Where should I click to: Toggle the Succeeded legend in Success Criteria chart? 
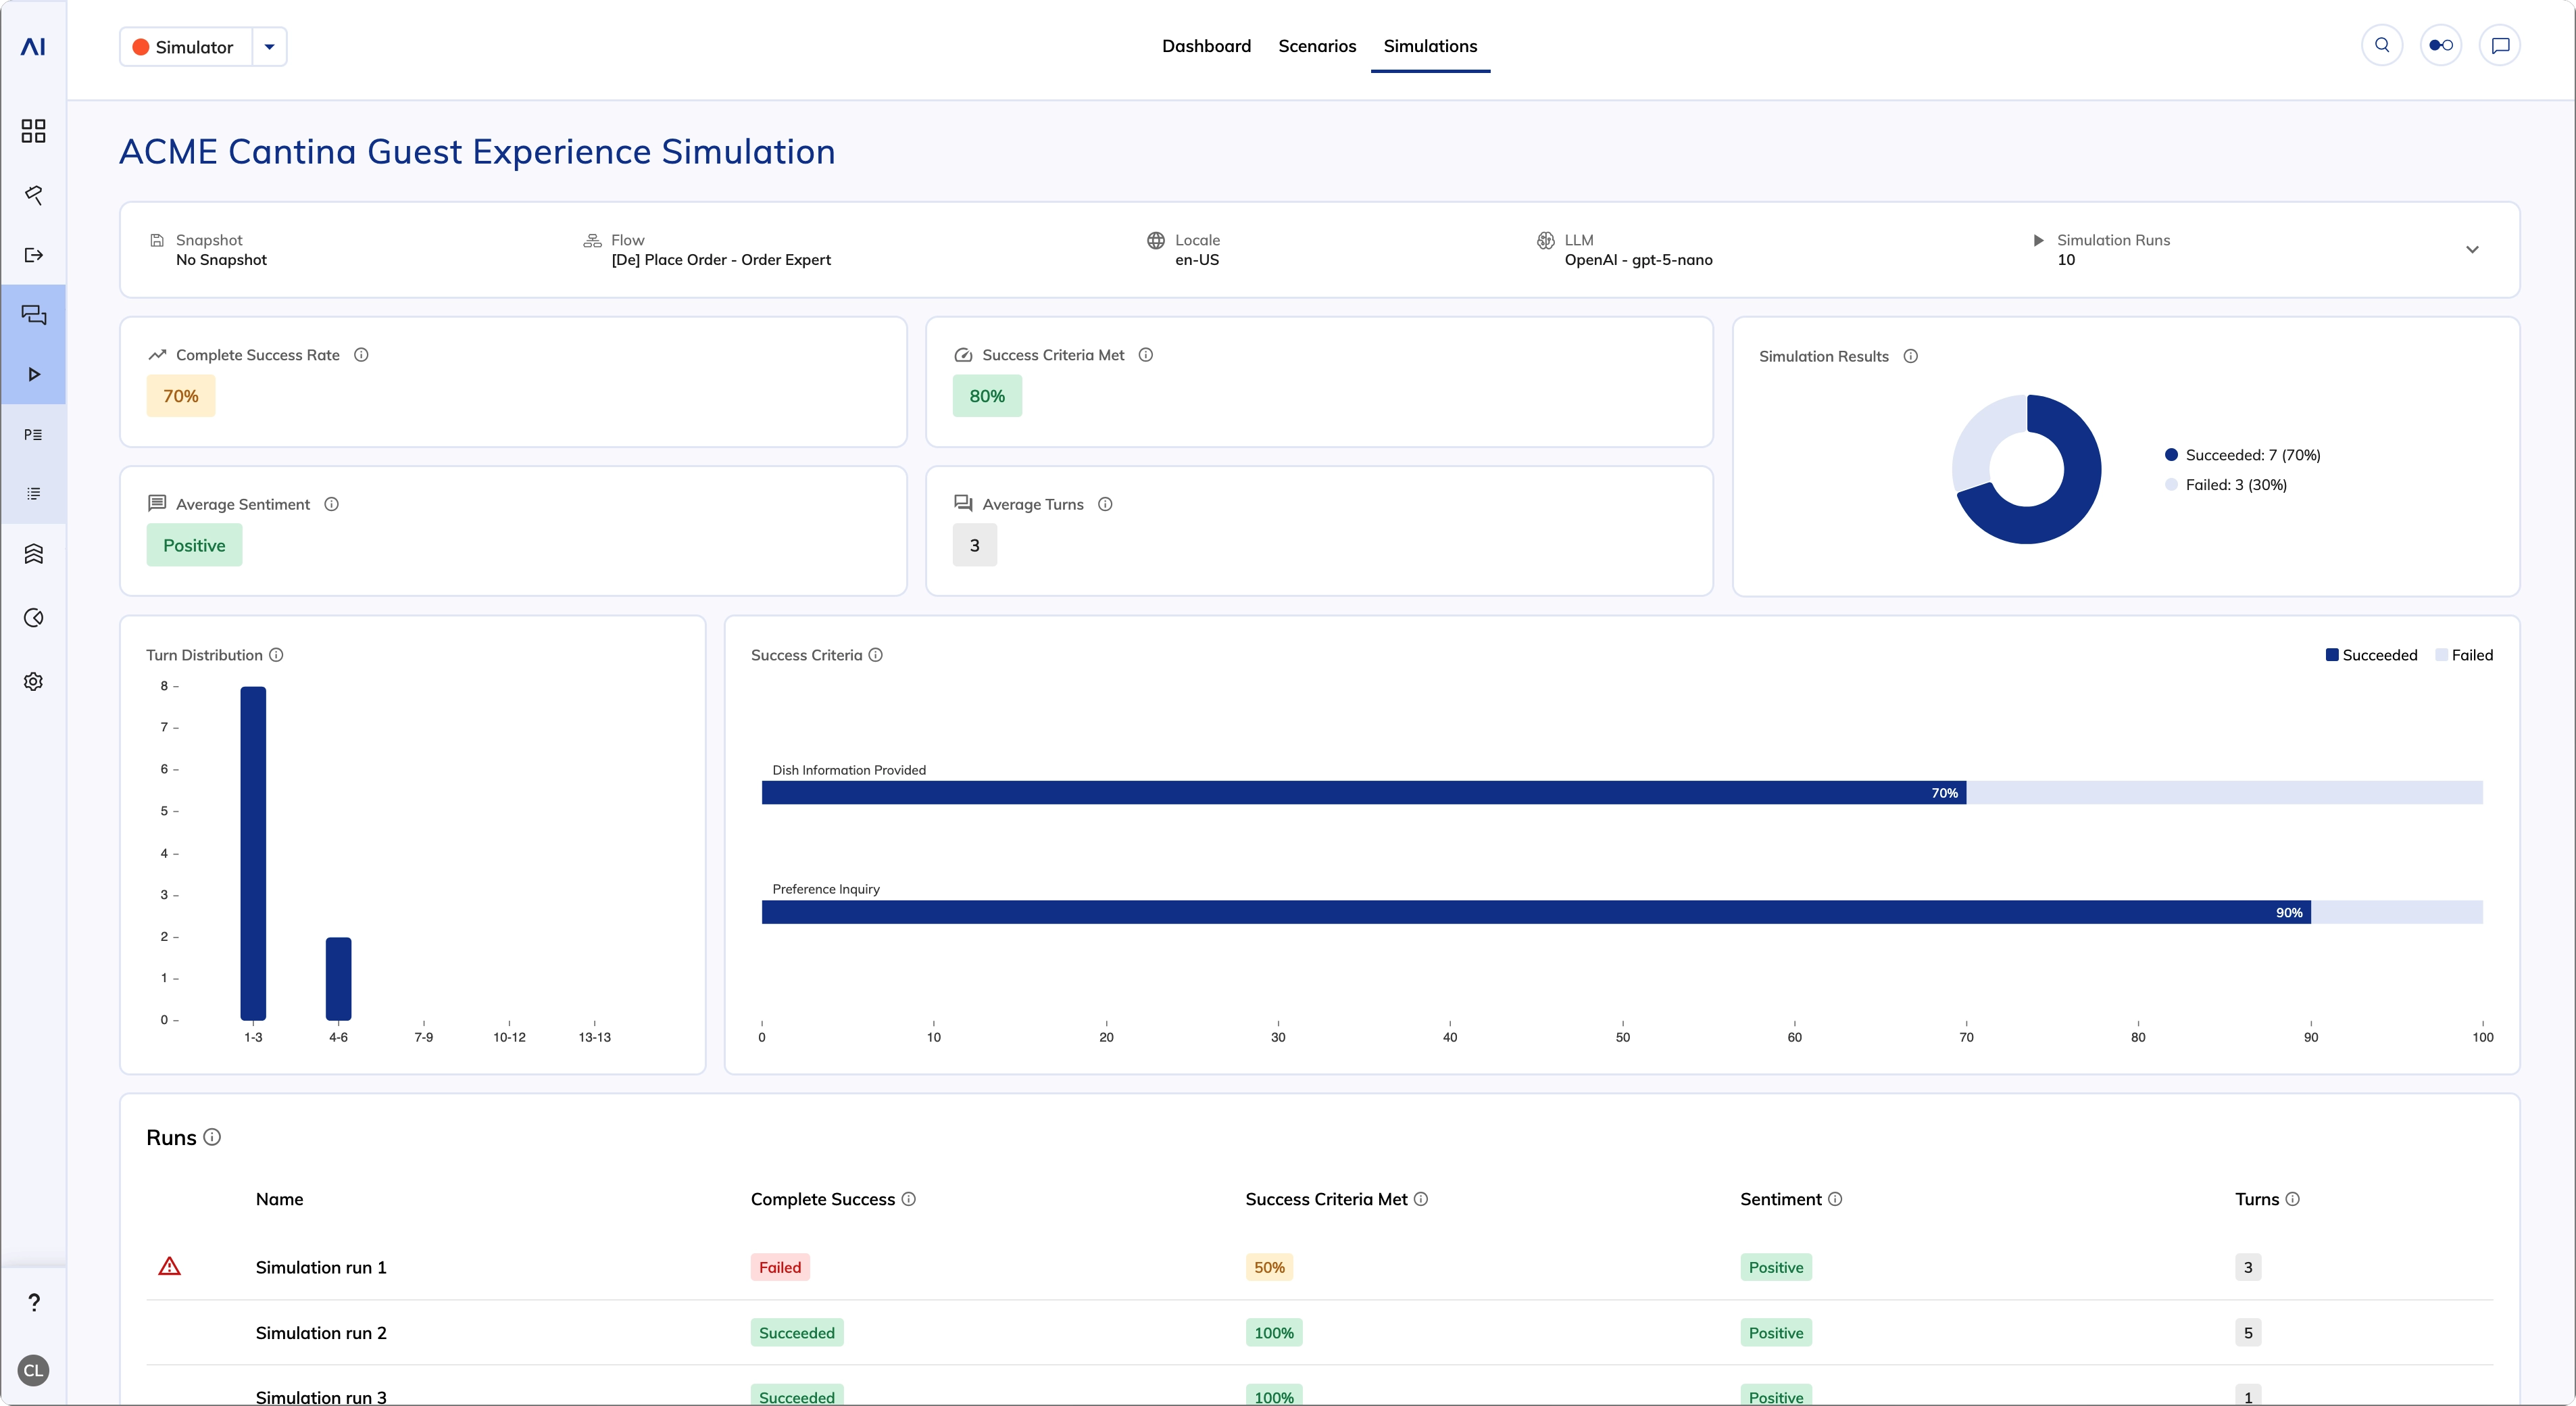2371,655
